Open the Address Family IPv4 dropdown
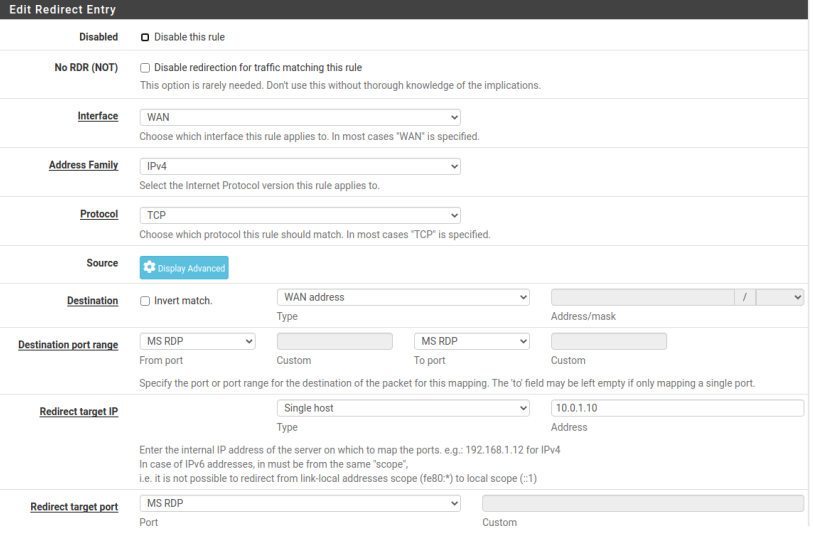This screenshot has width=813, height=536. coord(300,166)
